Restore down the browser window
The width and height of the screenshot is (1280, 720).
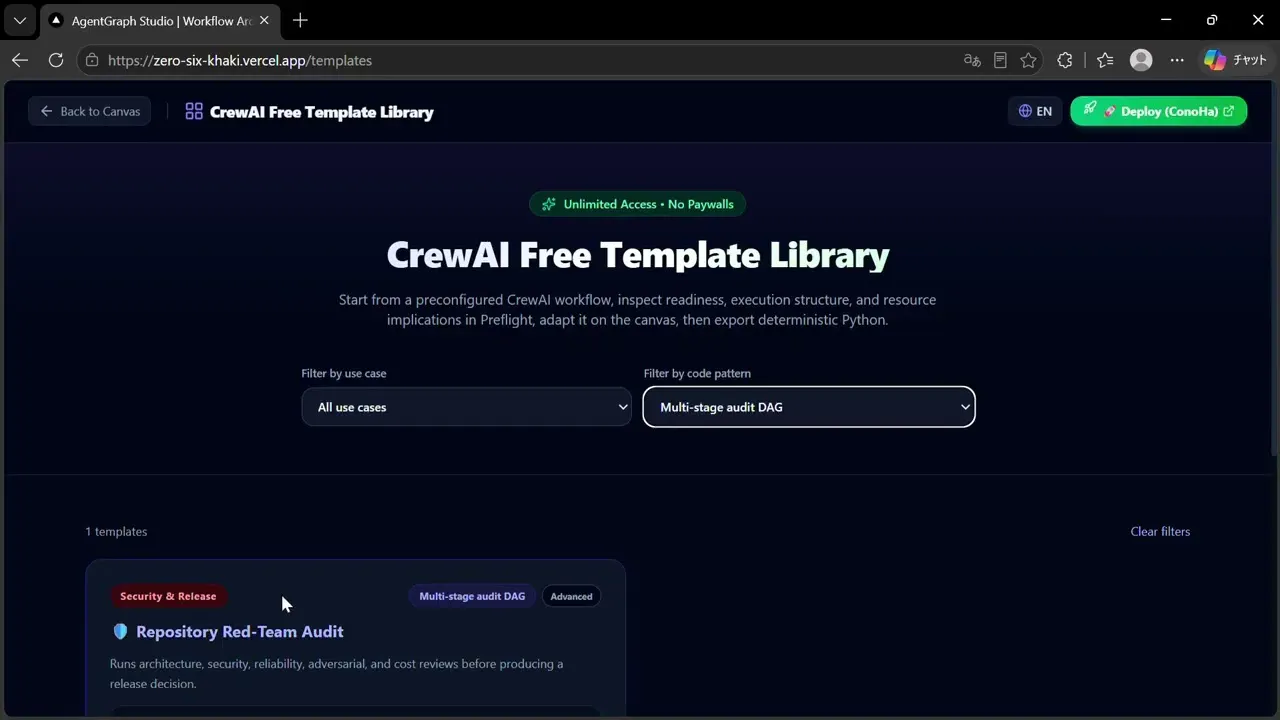1212,20
